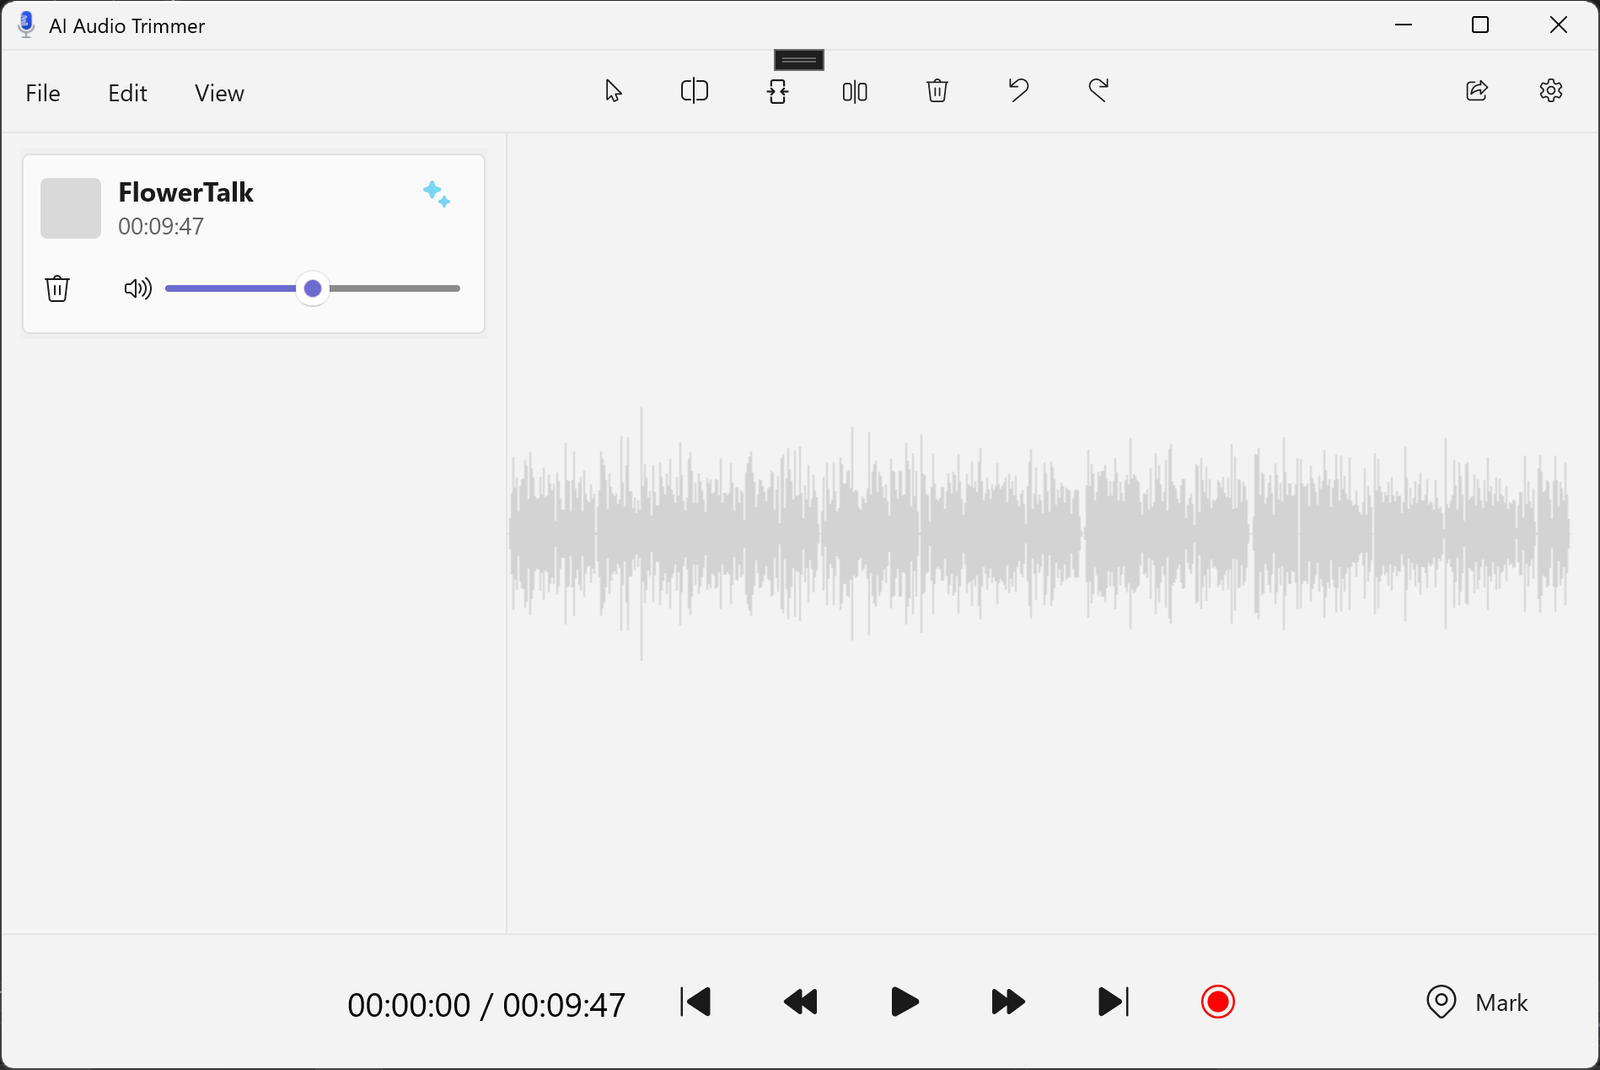Play the FlowerTalk audio
The image size is (1600, 1070).
[904, 1002]
